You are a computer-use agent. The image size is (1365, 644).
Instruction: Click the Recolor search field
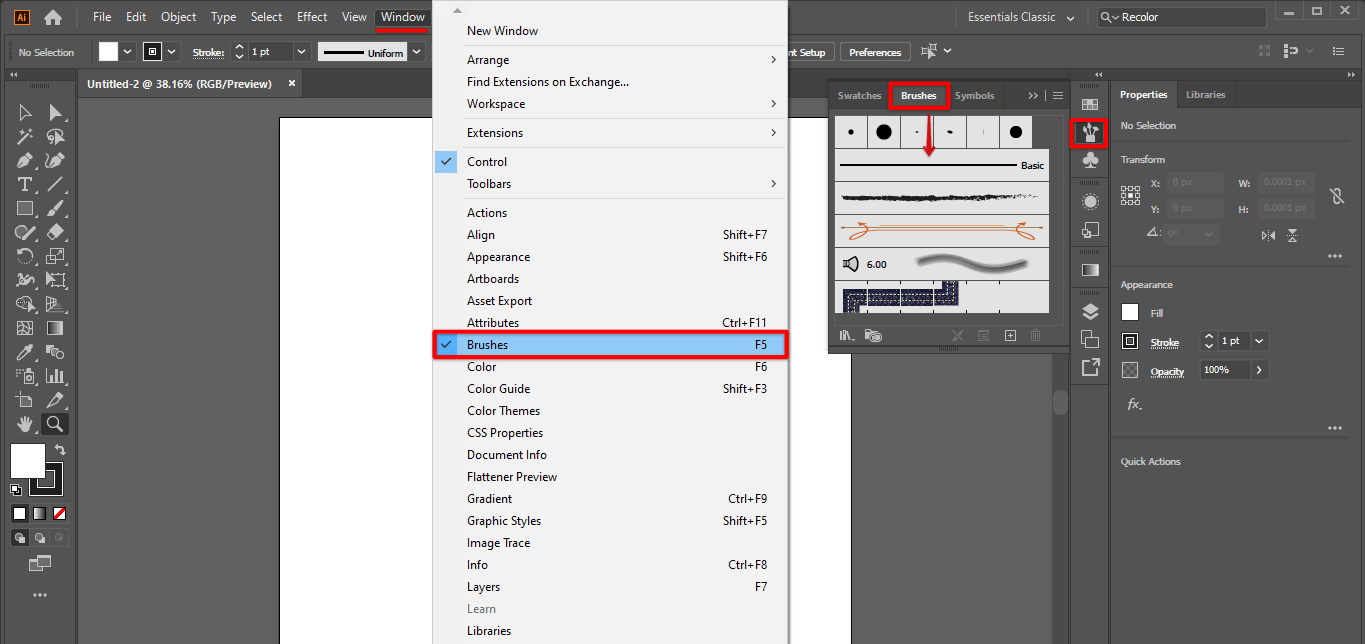[x=1180, y=16]
